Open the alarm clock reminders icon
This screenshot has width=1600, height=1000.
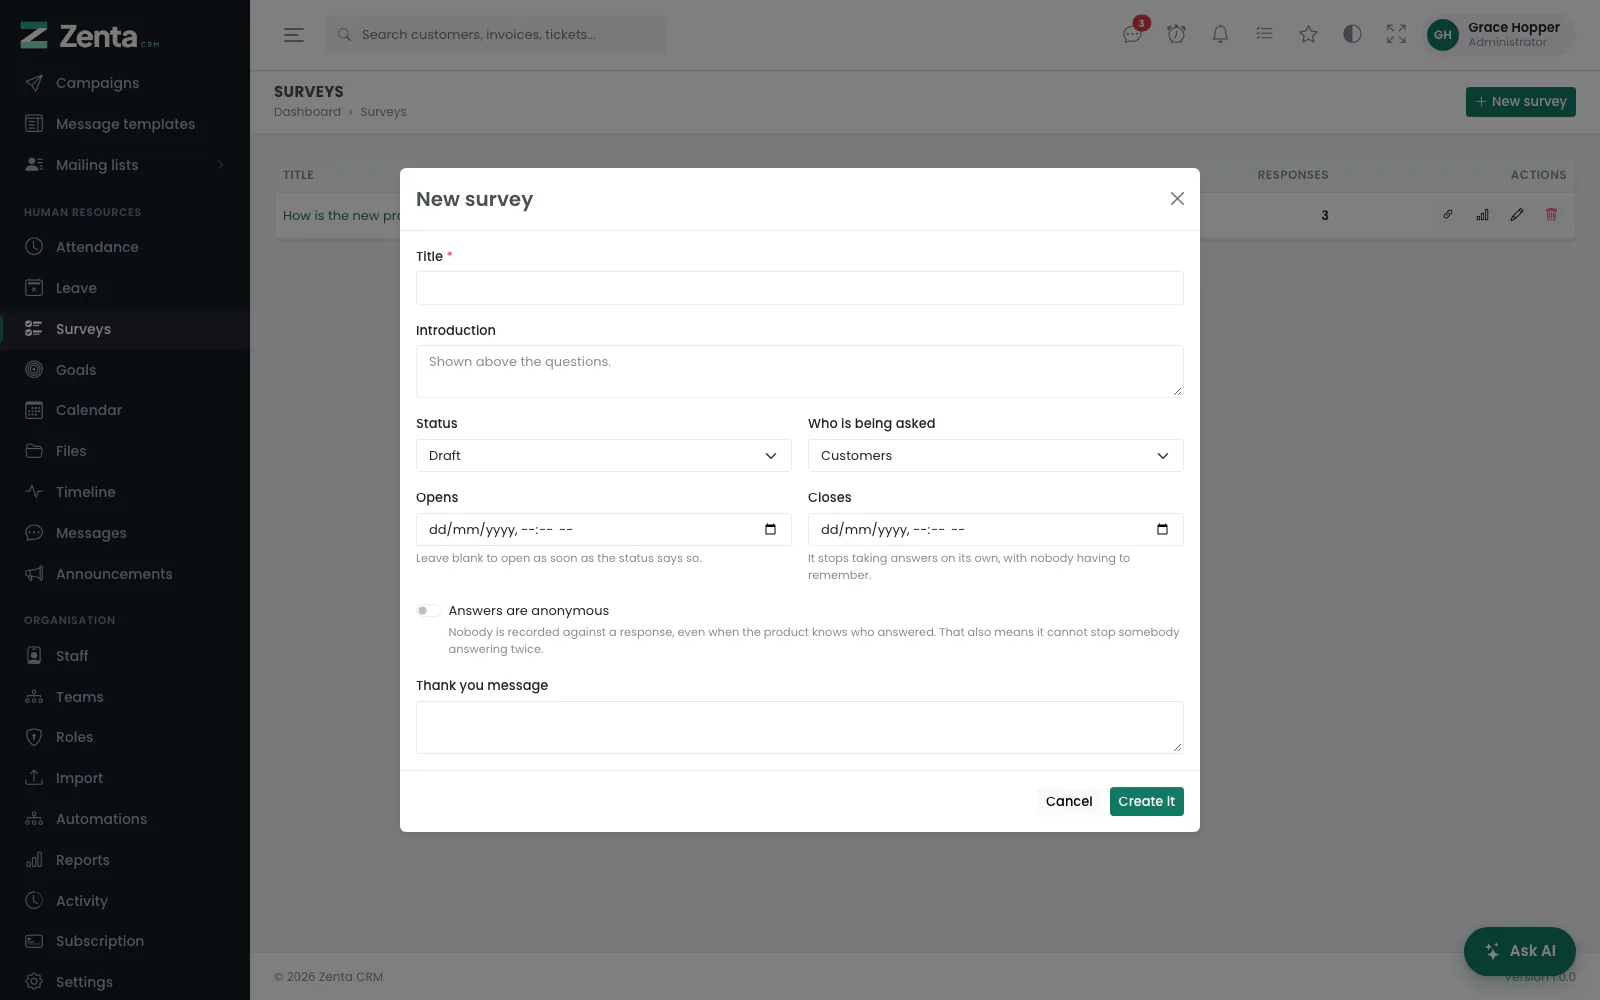1176,34
